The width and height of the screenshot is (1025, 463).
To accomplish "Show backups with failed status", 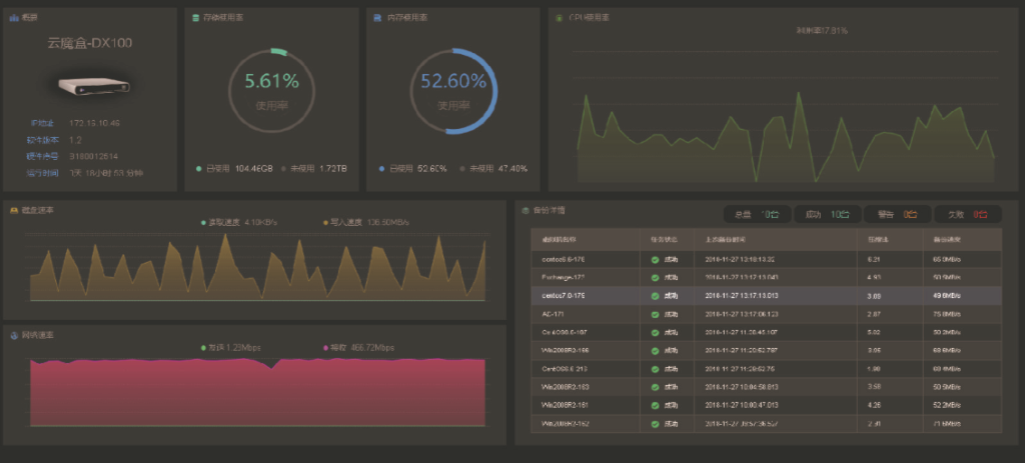I will [966, 214].
